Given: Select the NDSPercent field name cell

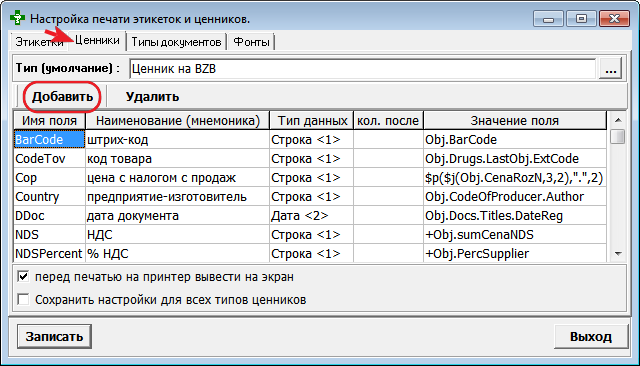Looking at the screenshot, I should pyautogui.click(x=49, y=253).
